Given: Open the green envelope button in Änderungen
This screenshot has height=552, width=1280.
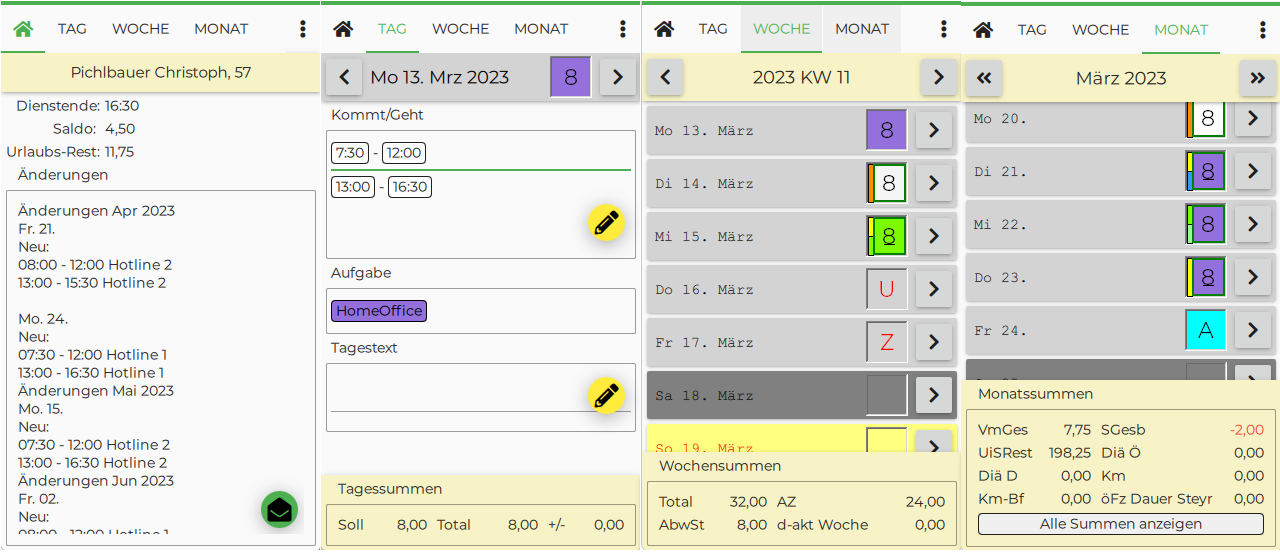Looking at the screenshot, I should [x=280, y=510].
